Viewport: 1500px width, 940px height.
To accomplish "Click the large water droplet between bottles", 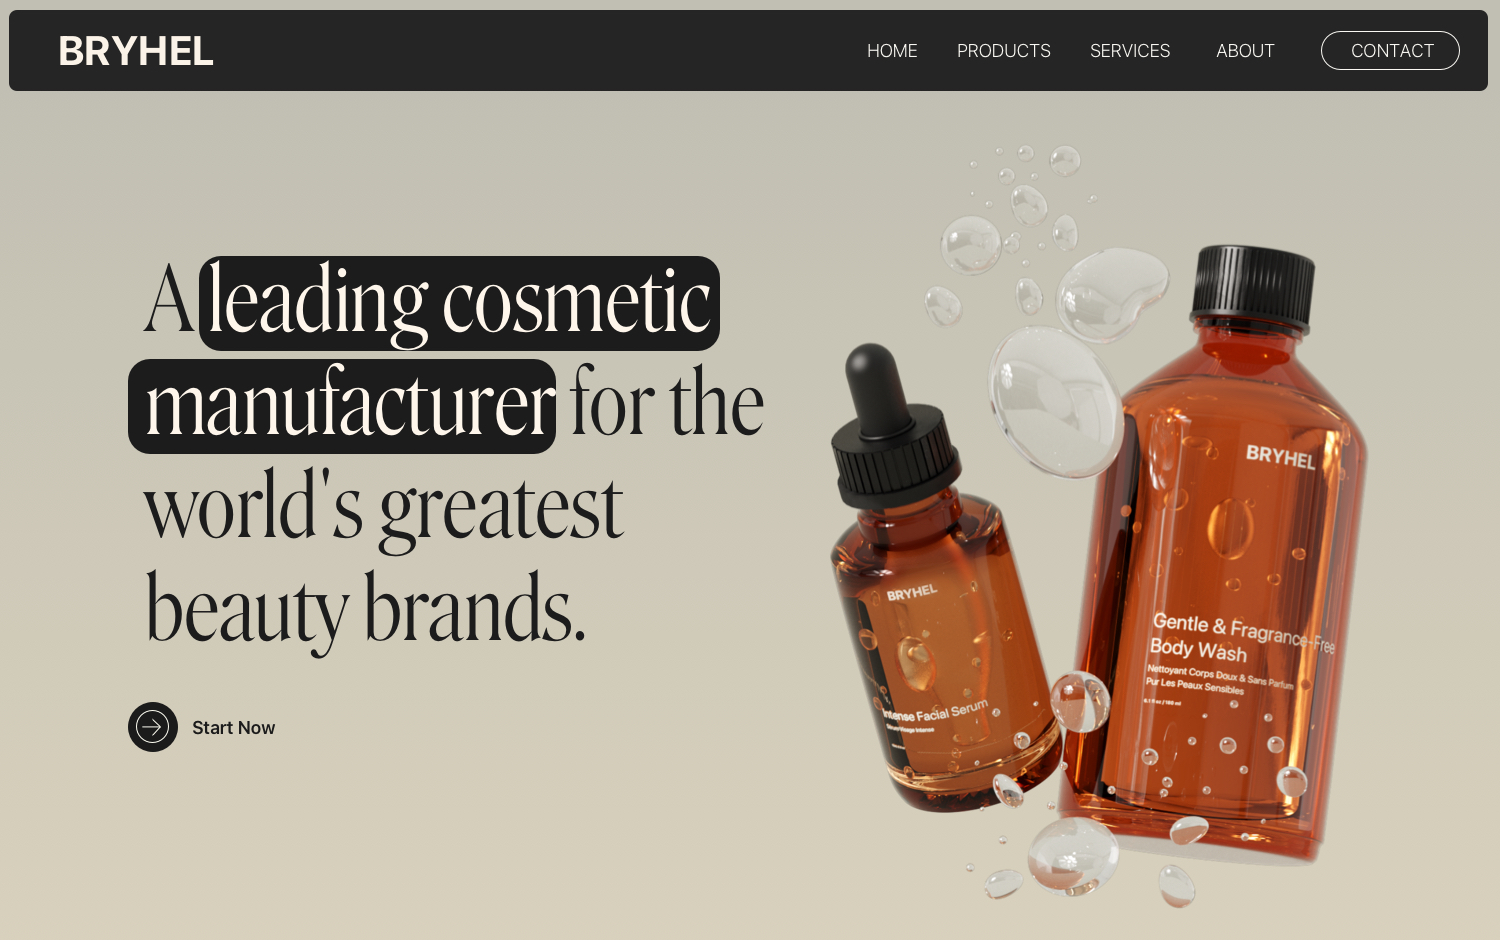I will 1055,400.
